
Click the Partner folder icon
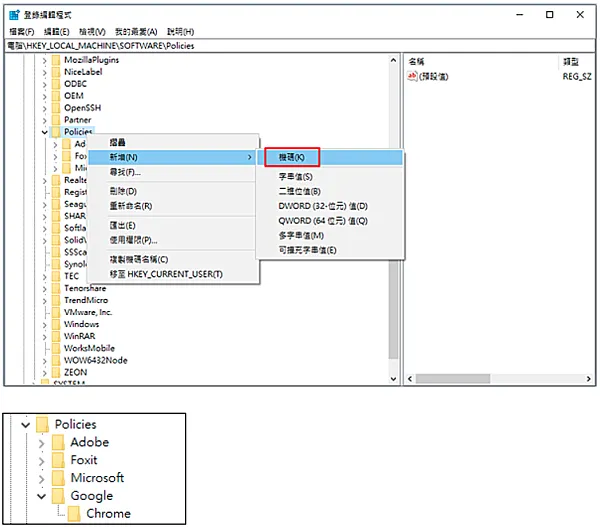pyautogui.click(x=56, y=120)
